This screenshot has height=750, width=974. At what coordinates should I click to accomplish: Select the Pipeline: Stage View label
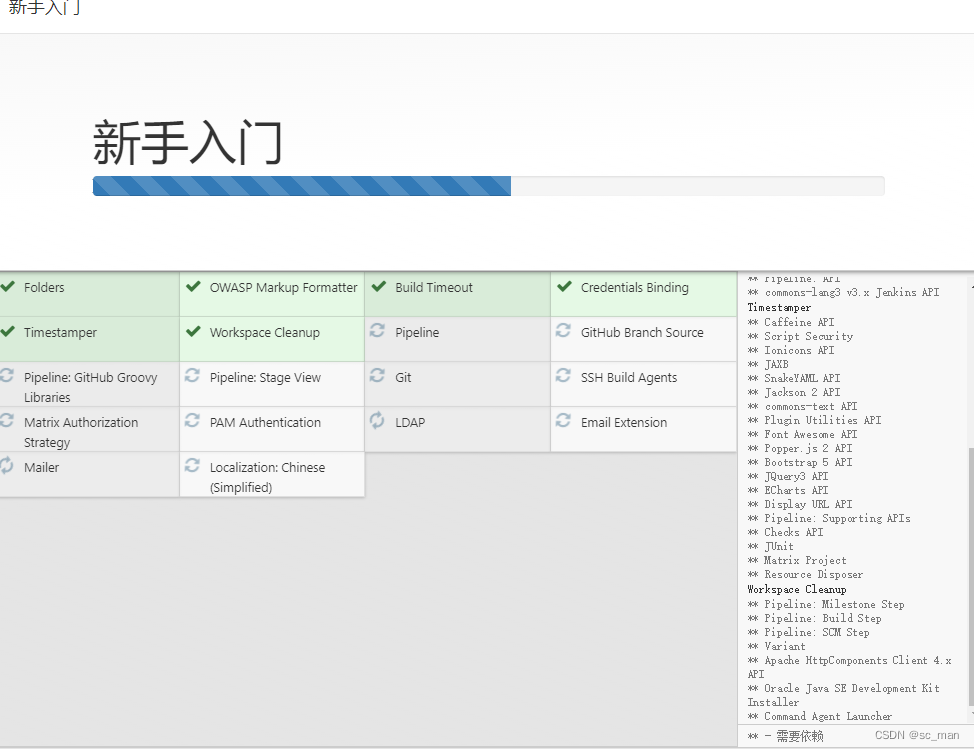point(265,377)
